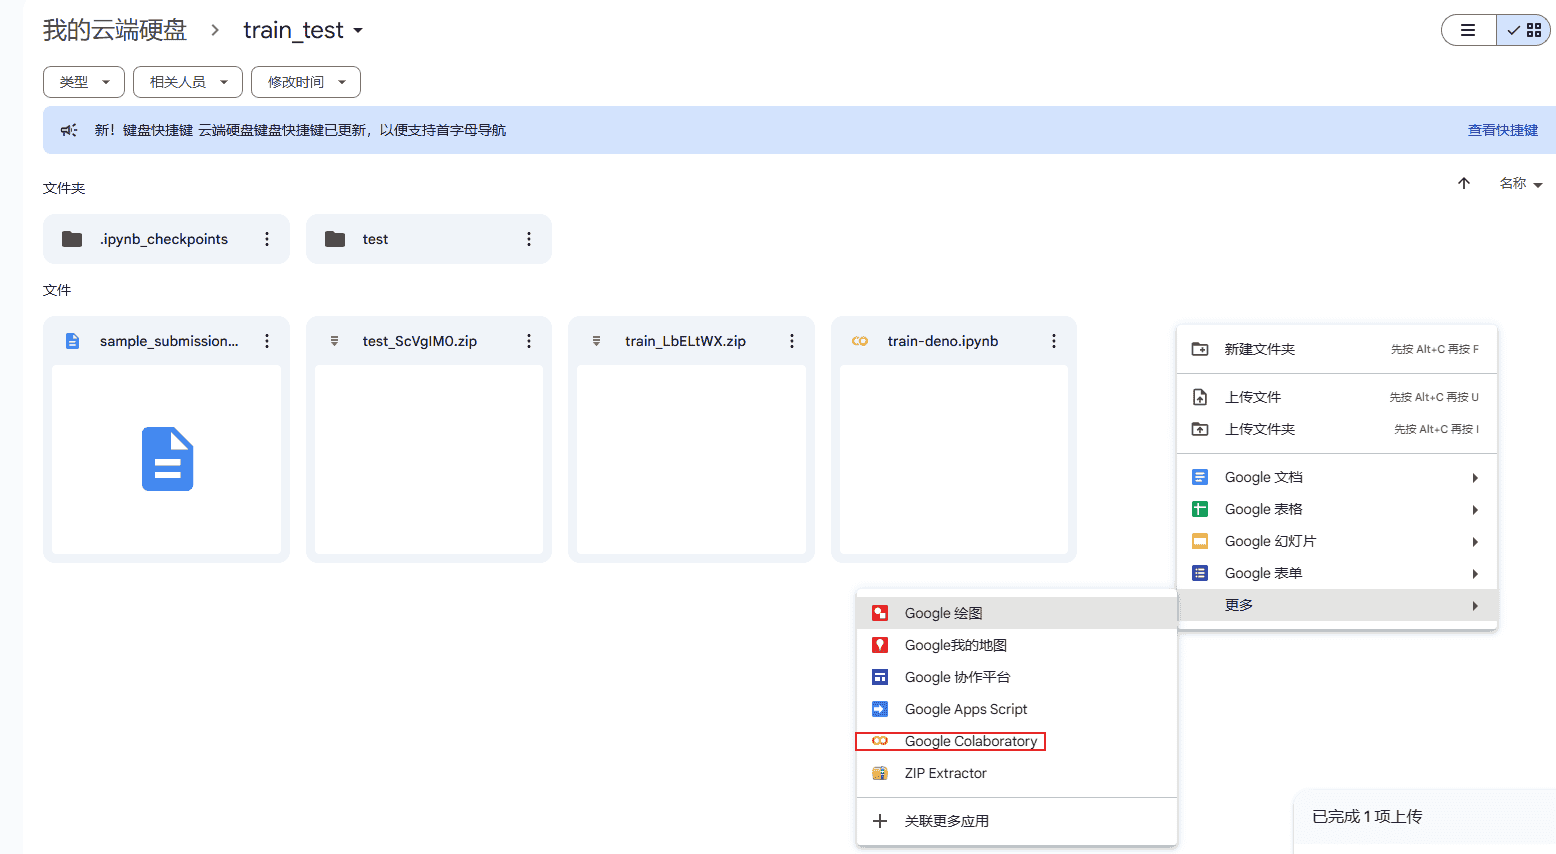
Task: Open options menu for train_LbELtWX.zip
Action: (x=791, y=340)
